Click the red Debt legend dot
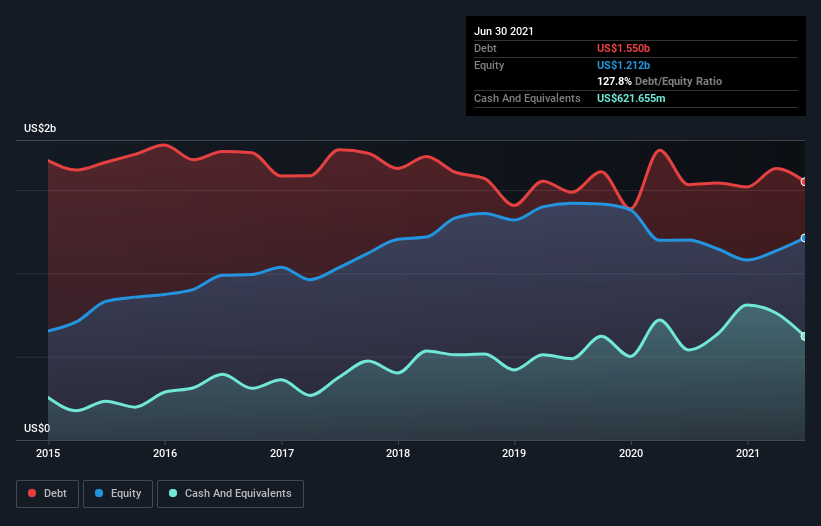 pos(32,493)
